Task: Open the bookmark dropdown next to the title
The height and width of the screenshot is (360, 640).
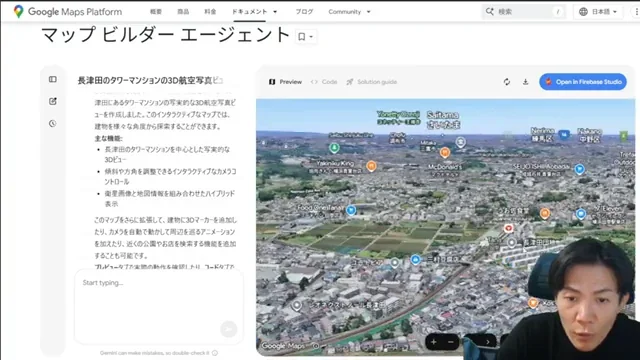Action: point(305,37)
